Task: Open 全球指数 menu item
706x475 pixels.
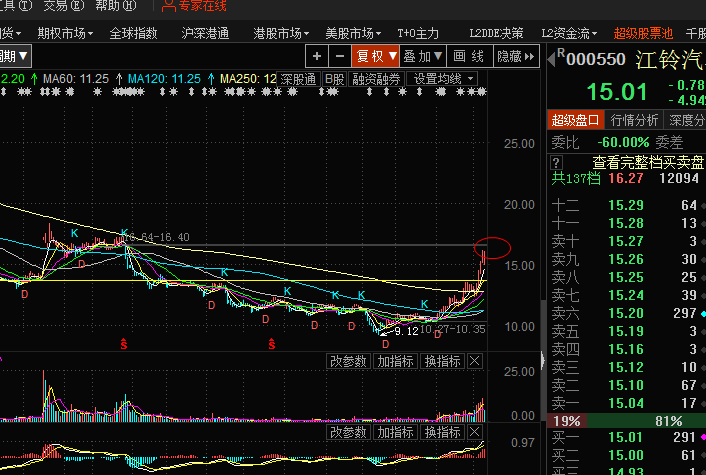Action: click(133, 33)
